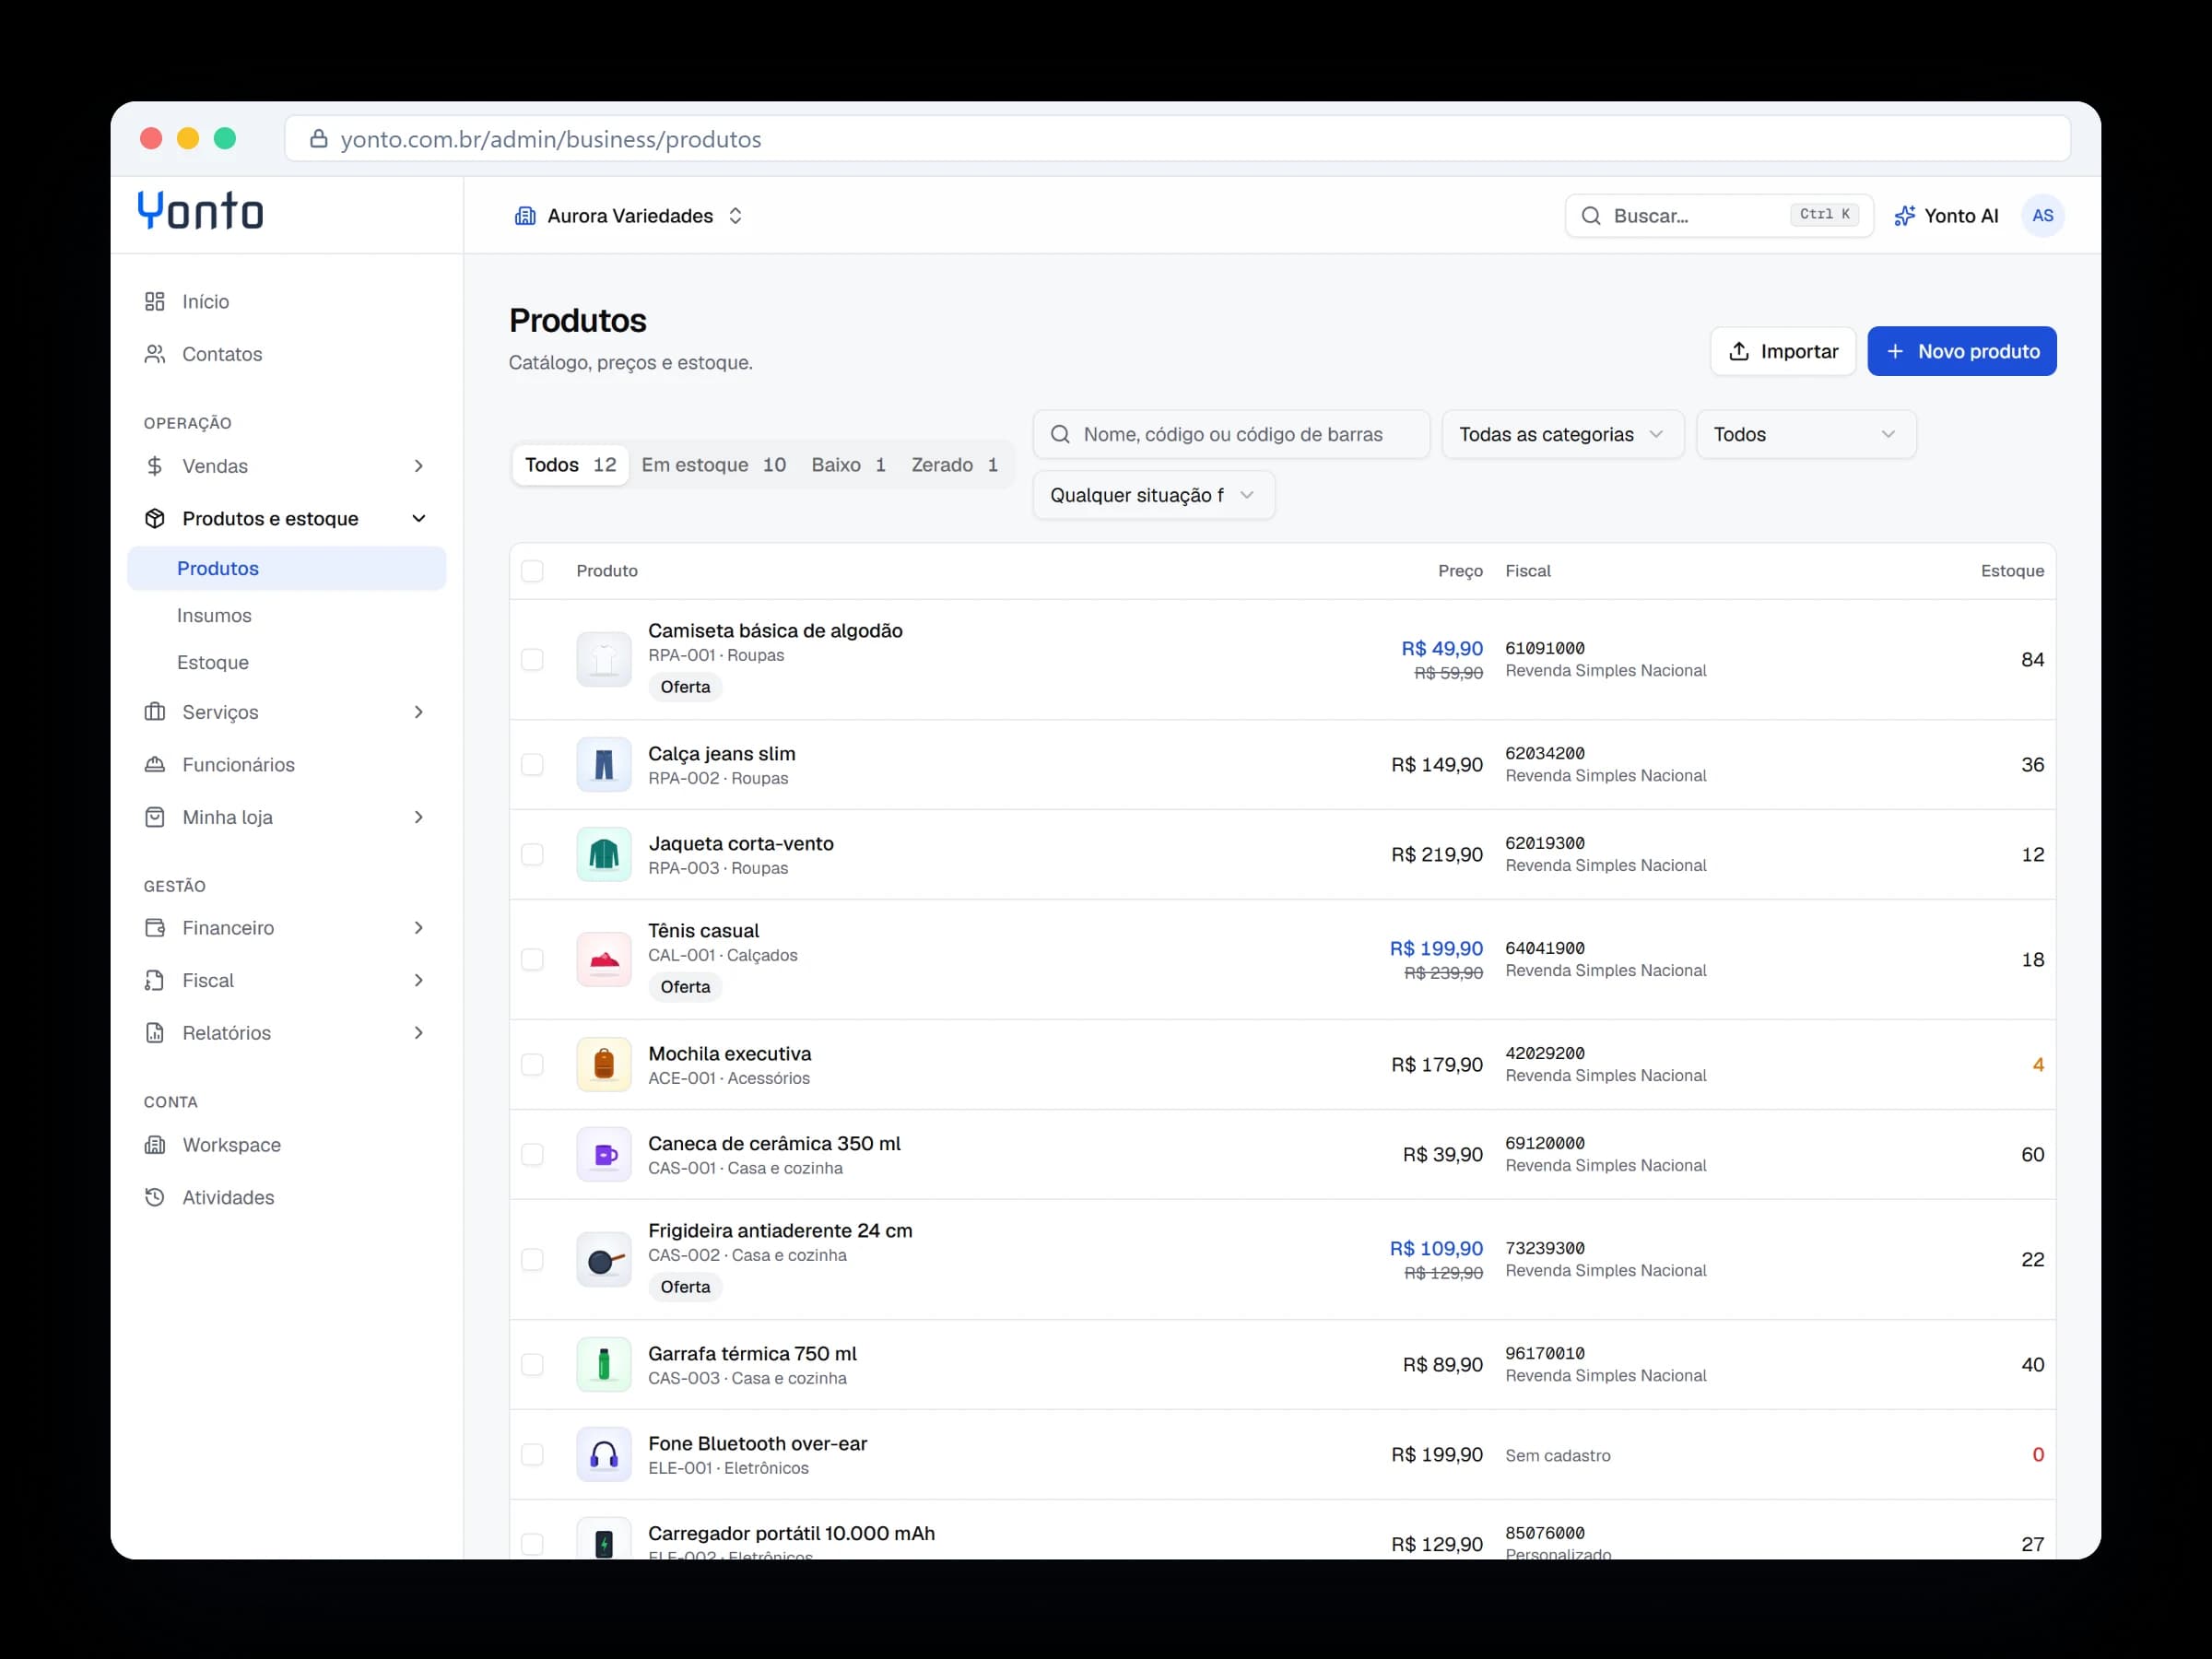Click the Funcionários icon
The width and height of the screenshot is (2212, 1659).
[154, 765]
